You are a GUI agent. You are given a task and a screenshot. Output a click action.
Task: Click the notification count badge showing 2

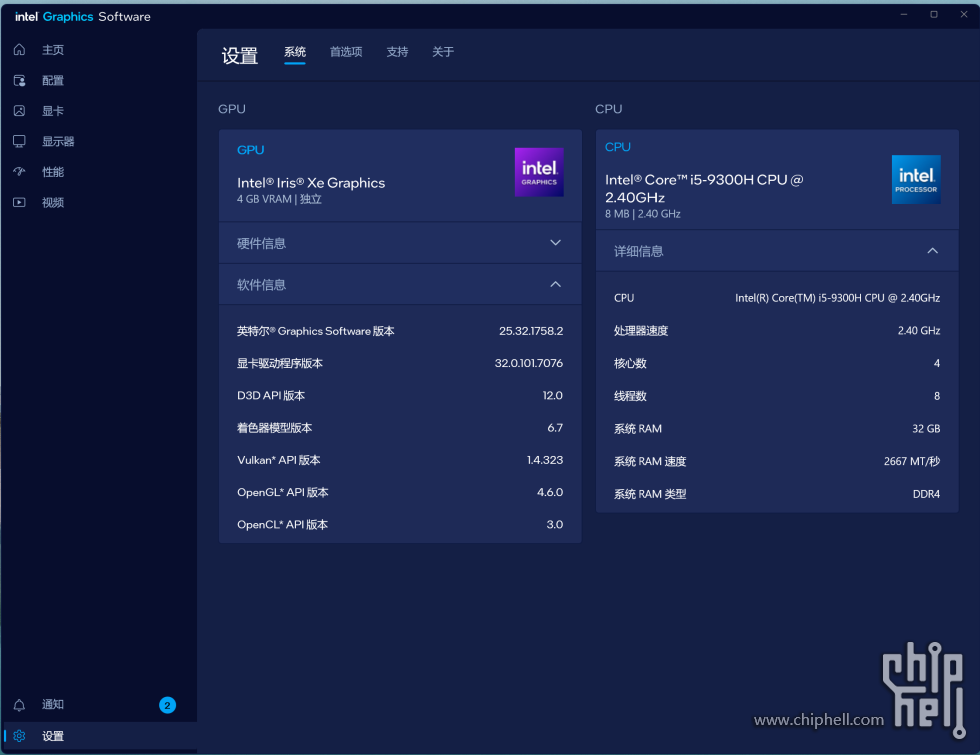click(167, 705)
